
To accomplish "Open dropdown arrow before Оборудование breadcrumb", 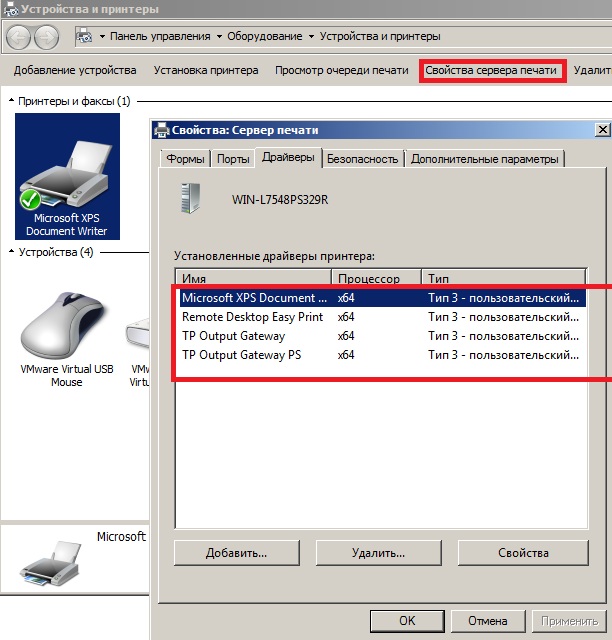I will 219,36.
